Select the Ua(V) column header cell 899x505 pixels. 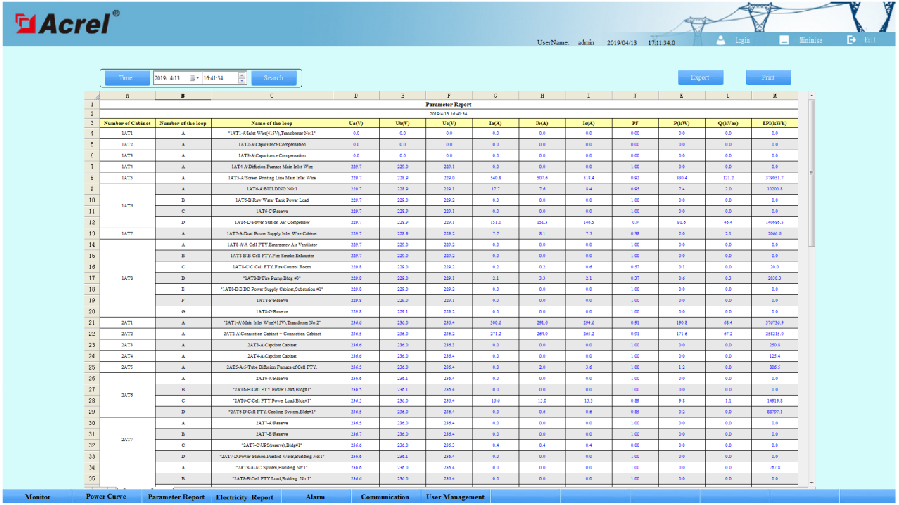click(x=355, y=122)
